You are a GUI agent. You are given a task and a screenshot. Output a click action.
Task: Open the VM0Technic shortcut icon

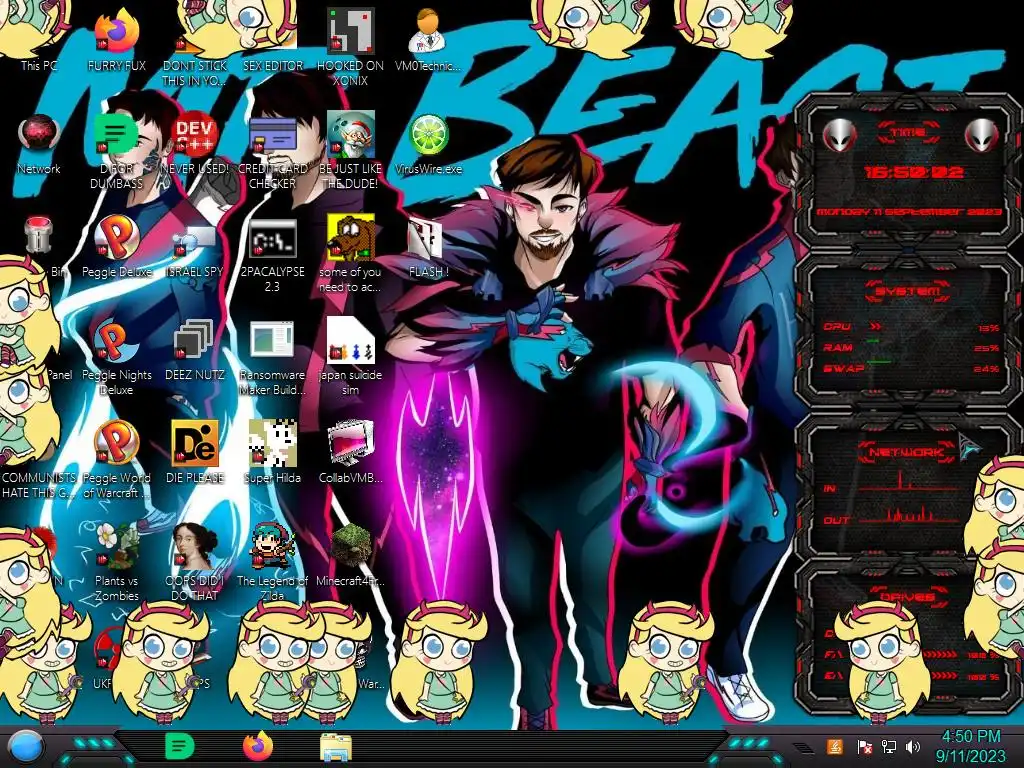point(428,39)
